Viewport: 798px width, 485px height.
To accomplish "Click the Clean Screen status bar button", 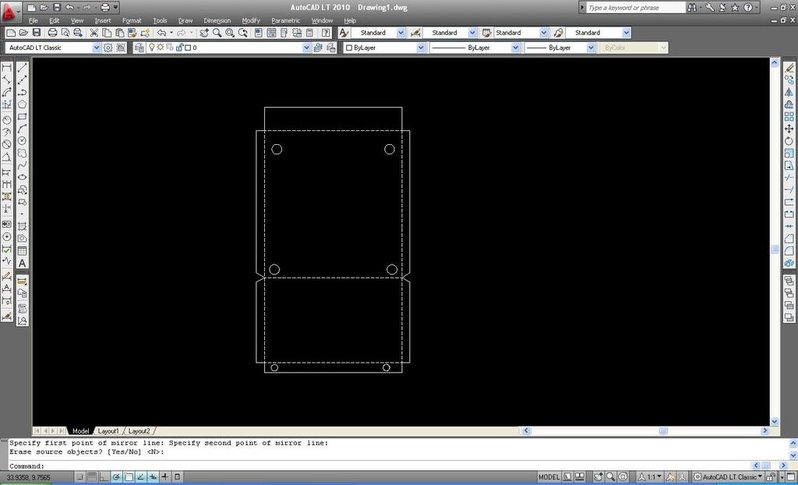I will point(791,477).
